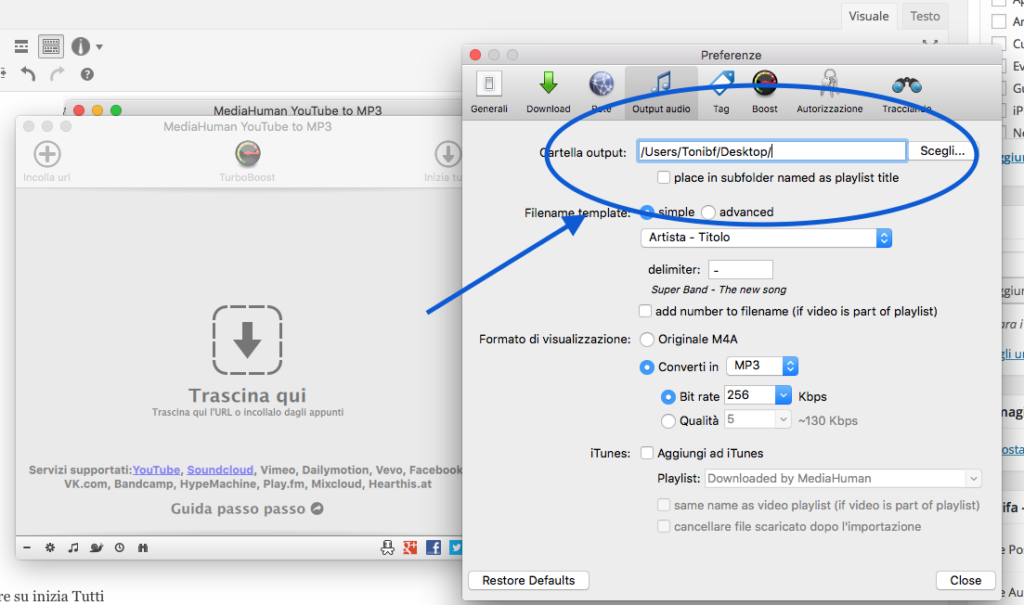Click the Trascina qui drop area
The height and width of the screenshot is (605, 1024).
pos(247,340)
